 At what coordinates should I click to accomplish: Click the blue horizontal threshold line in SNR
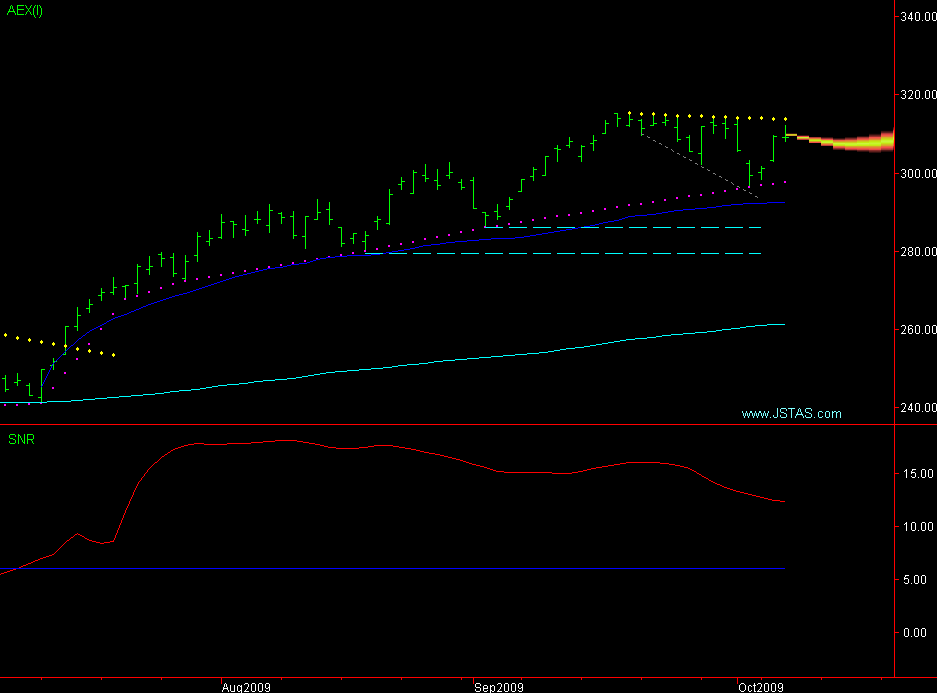click(400, 569)
